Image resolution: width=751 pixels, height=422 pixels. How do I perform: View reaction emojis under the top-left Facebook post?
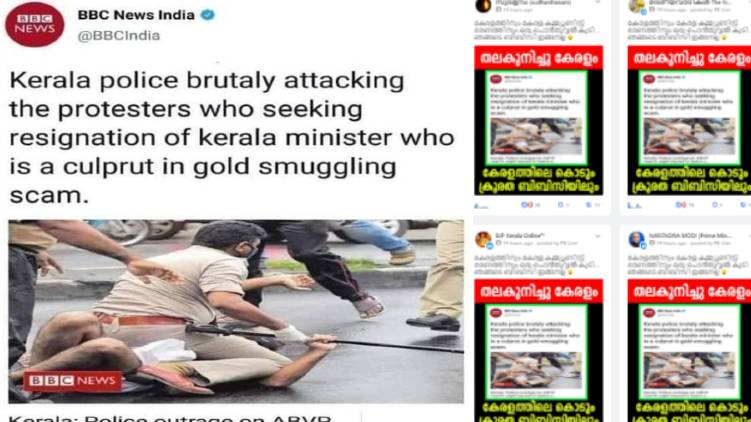tap(526, 205)
